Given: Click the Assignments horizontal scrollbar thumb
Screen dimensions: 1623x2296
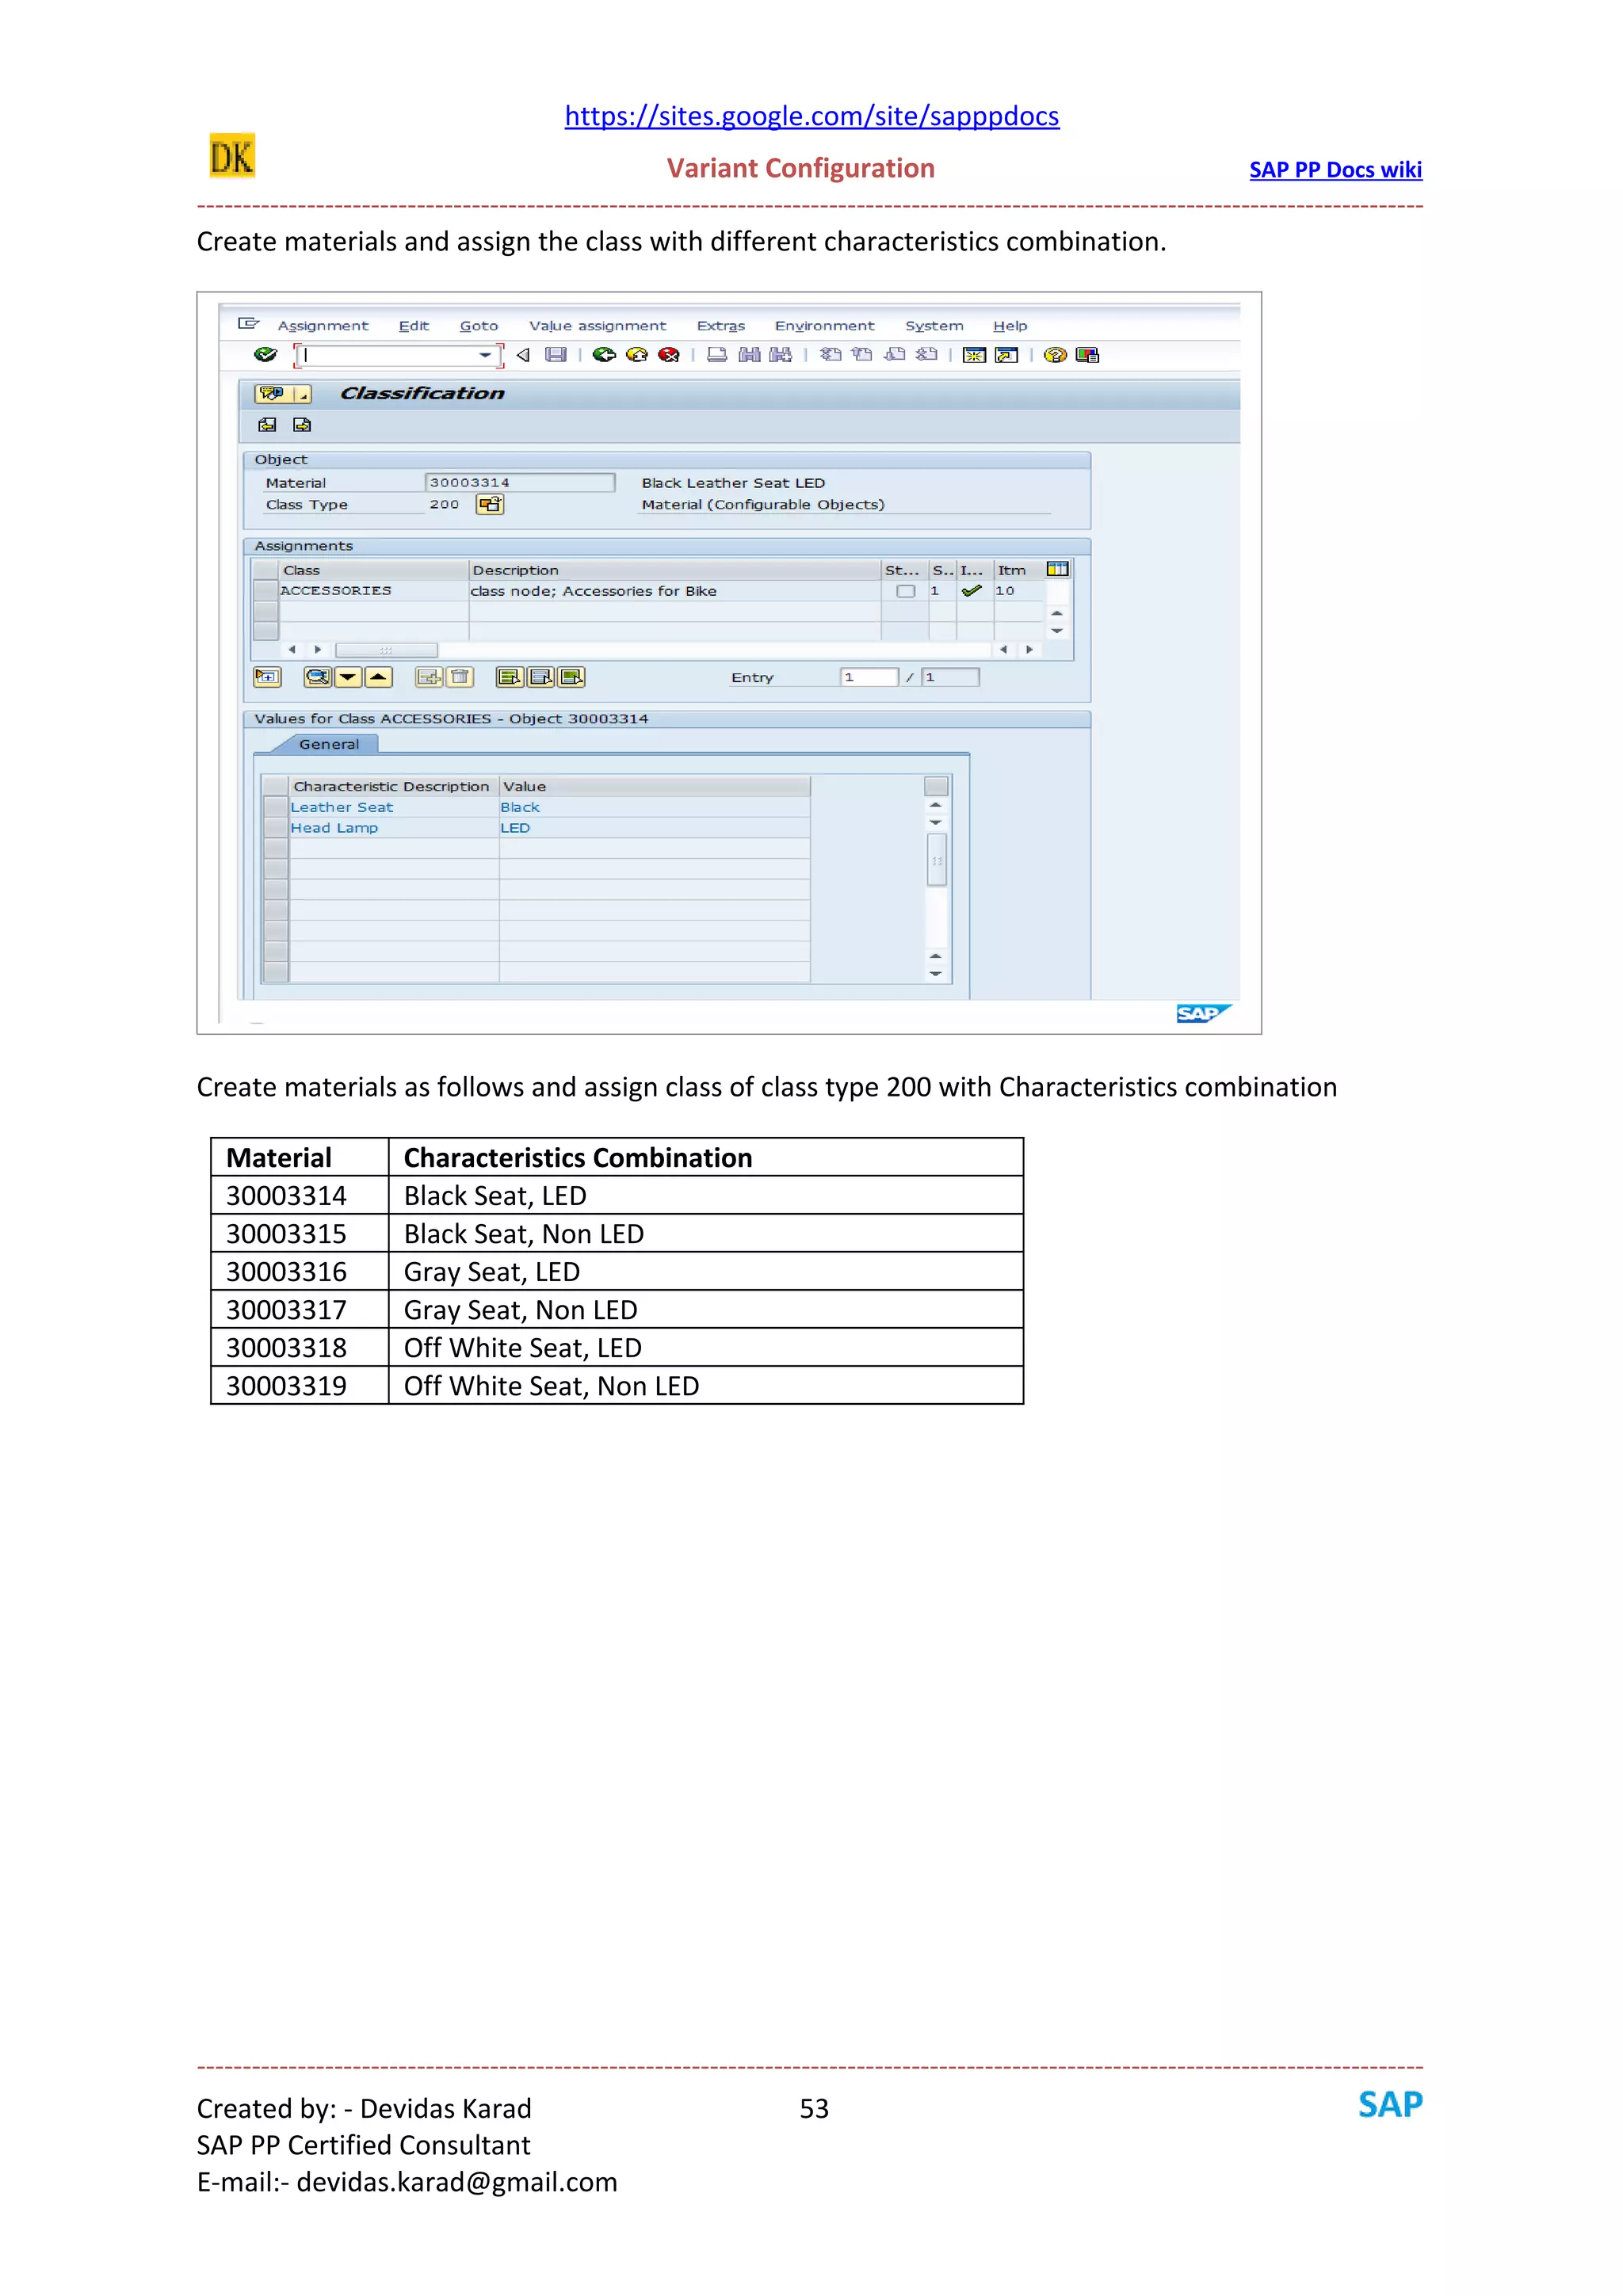Looking at the screenshot, I should click(386, 650).
